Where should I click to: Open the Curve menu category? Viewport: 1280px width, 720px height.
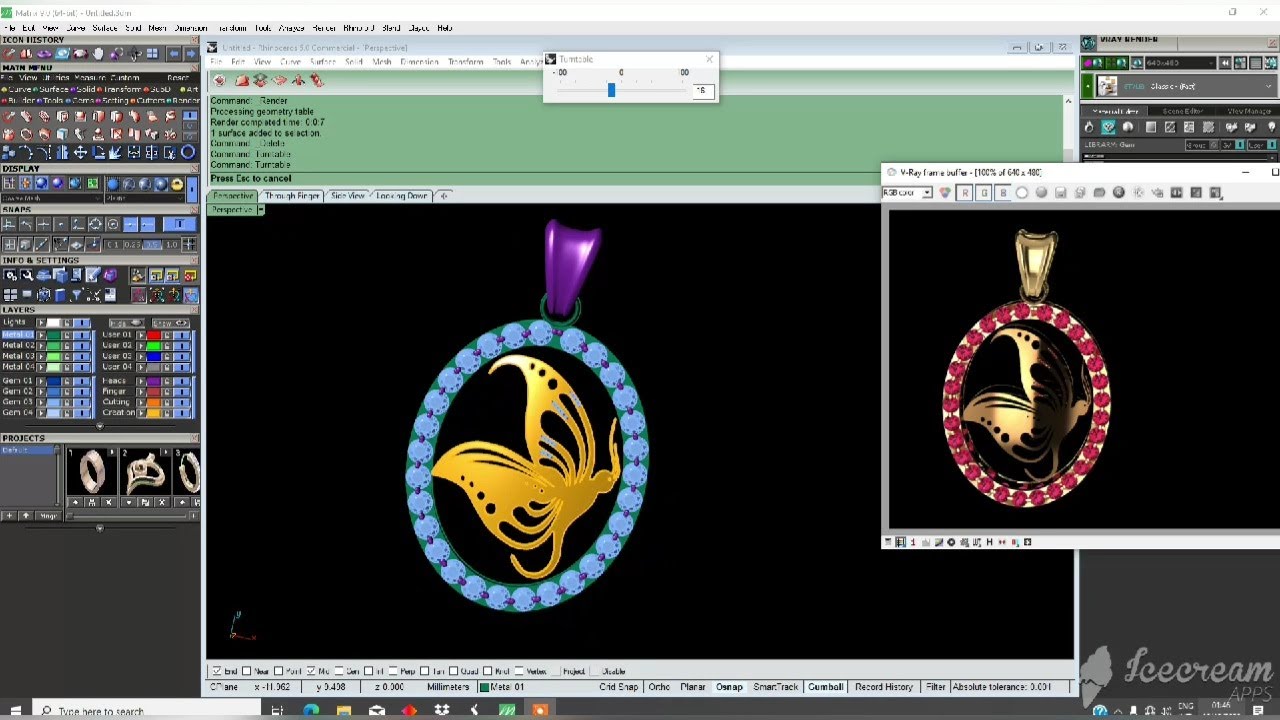pyautogui.click(x=16, y=89)
